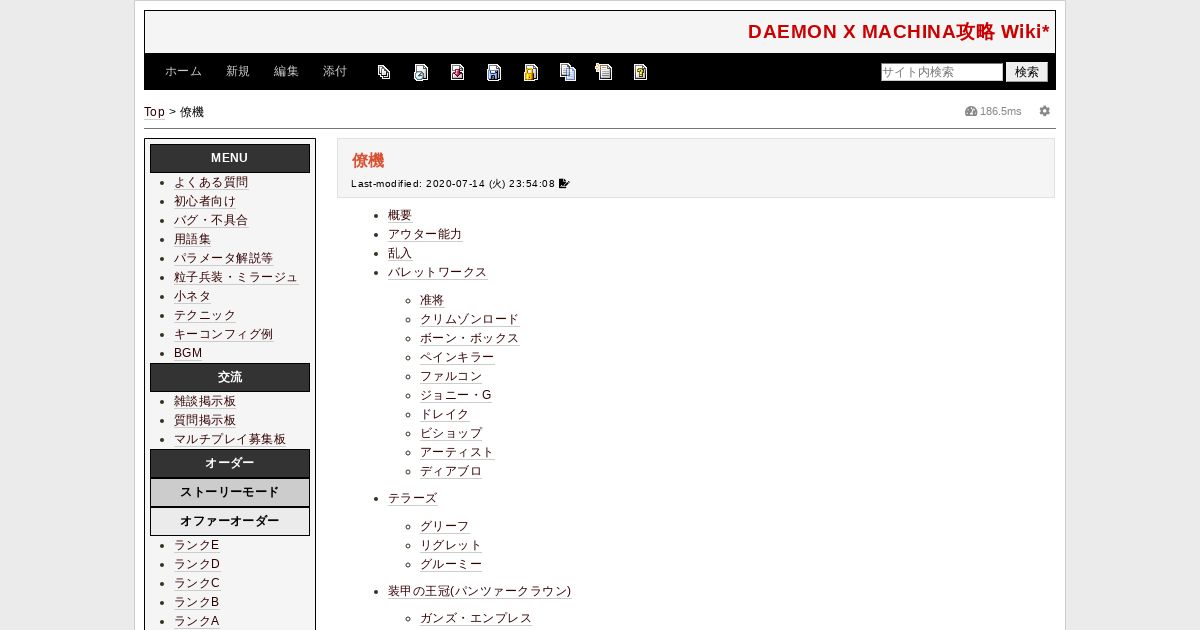Open the ランクA order link

coord(197,622)
